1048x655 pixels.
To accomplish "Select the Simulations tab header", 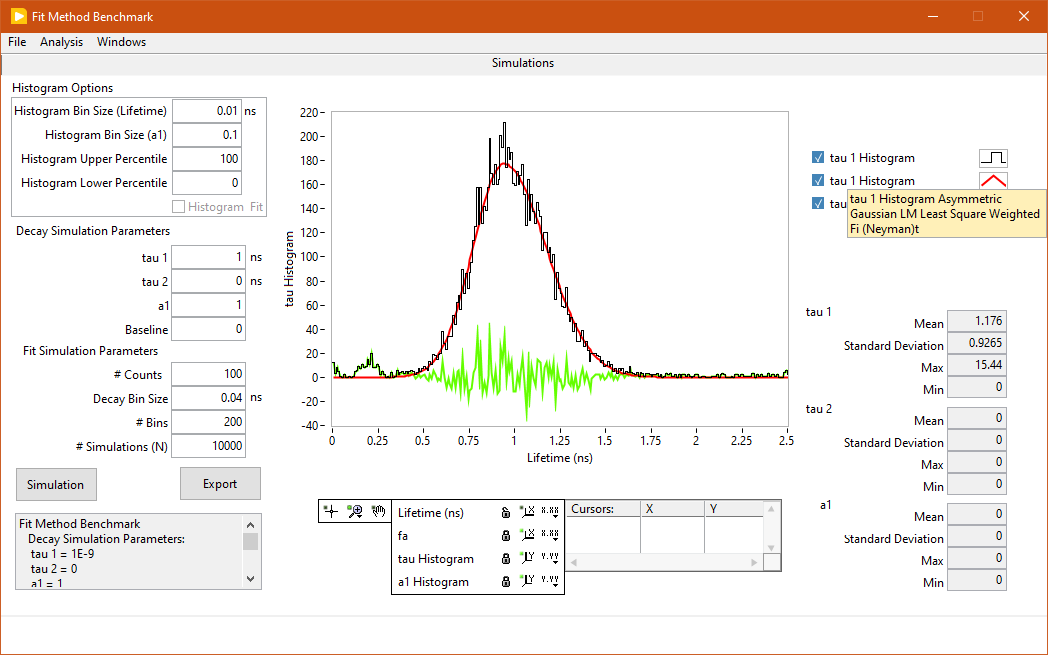I will click(x=523, y=63).
